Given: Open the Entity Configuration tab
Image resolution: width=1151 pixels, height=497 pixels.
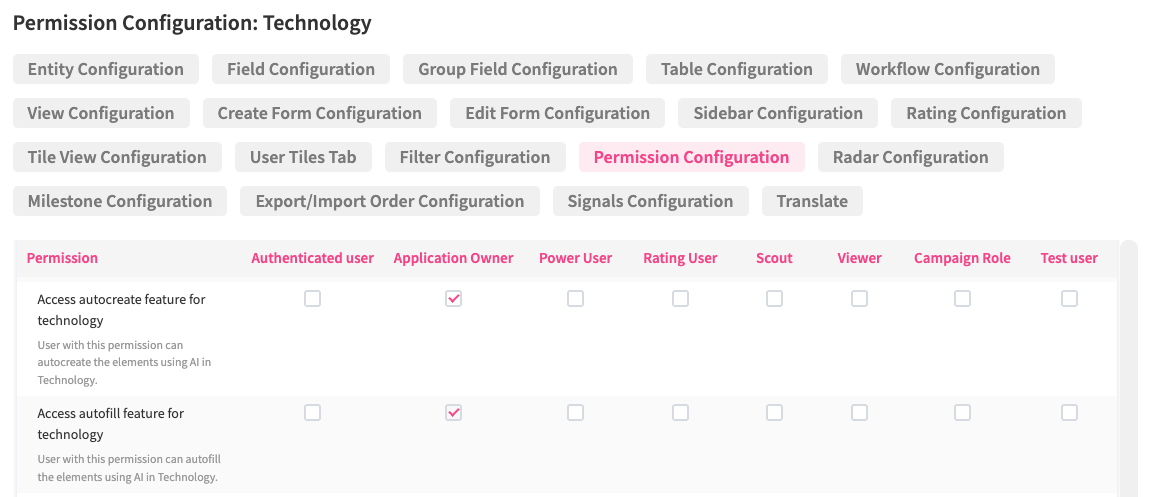Looking at the screenshot, I should pyautogui.click(x=106, y=69).
